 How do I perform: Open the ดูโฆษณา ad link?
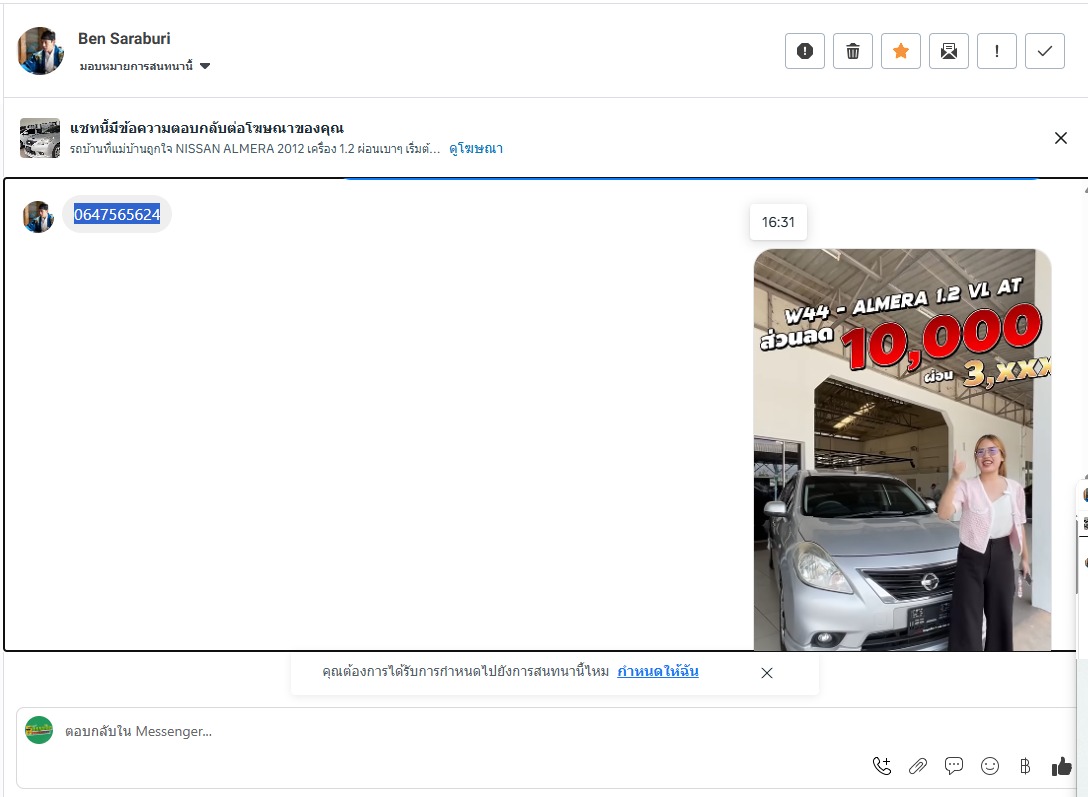(x=476, y=148)
